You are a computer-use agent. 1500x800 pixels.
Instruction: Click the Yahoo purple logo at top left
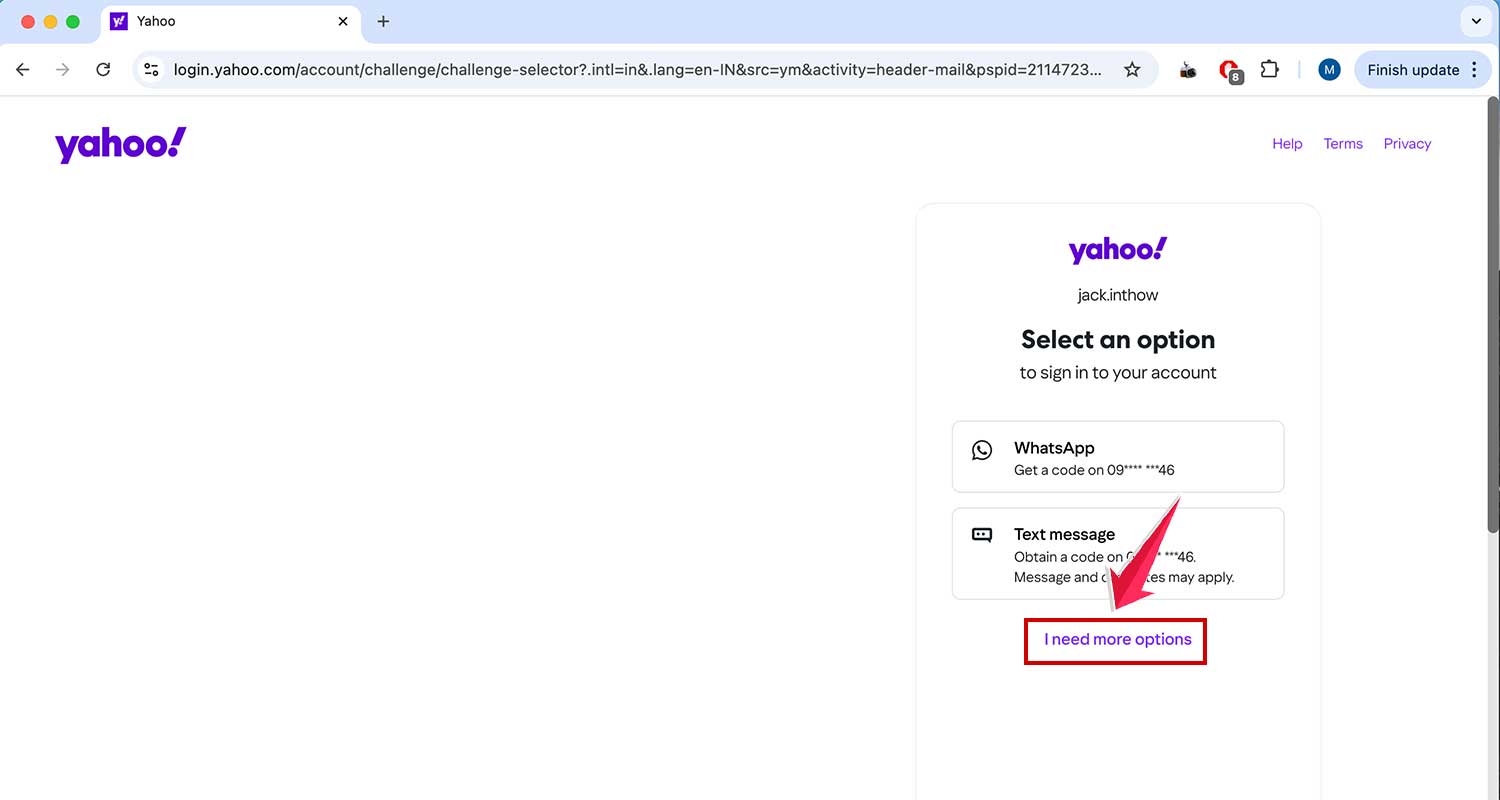(x=120, y=143)
